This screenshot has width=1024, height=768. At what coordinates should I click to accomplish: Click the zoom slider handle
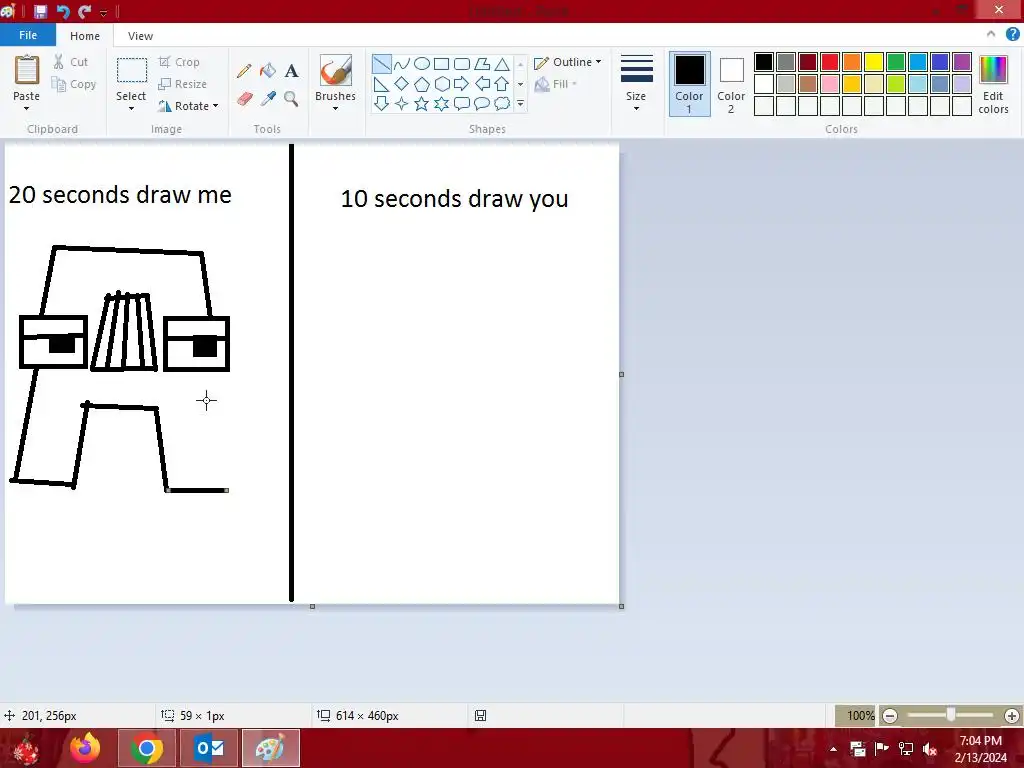(x=951, y=715)
